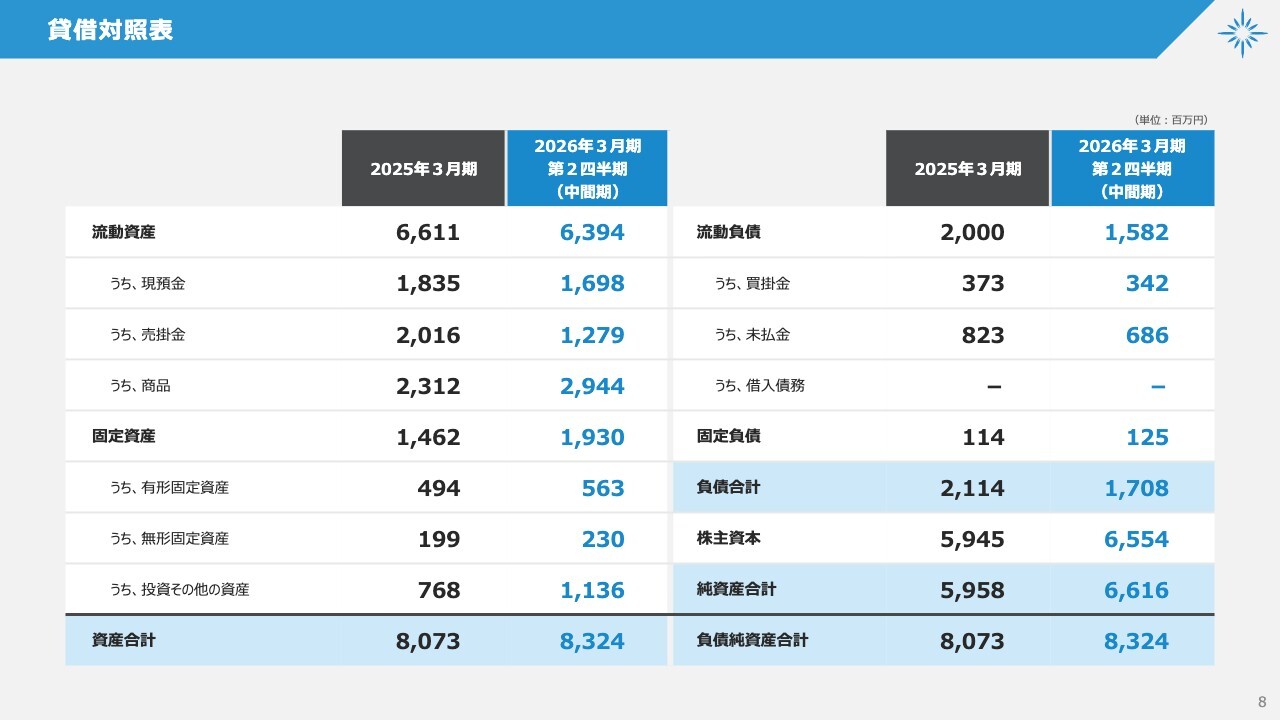Screen dimensions: 1280x720
Task: Select the 無形固定資産 row label
Action: [169, 539]
